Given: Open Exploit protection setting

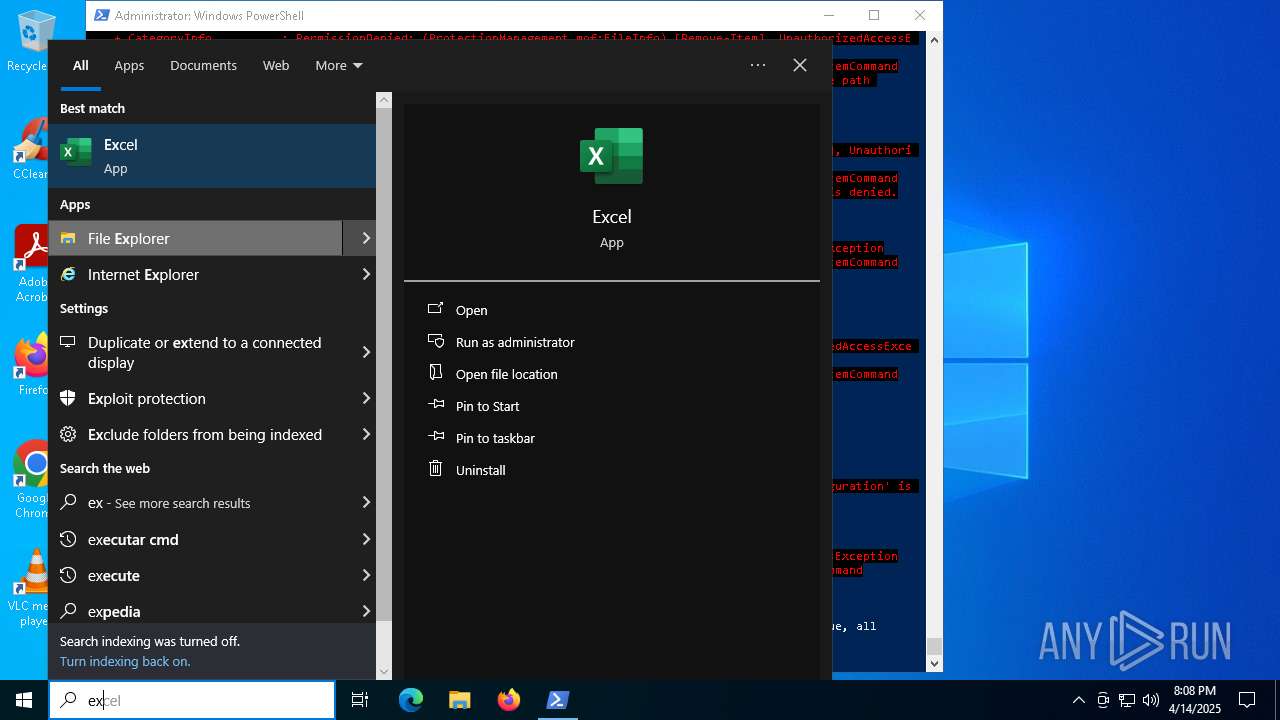Looking at the screenshot, I should point(196,398).
